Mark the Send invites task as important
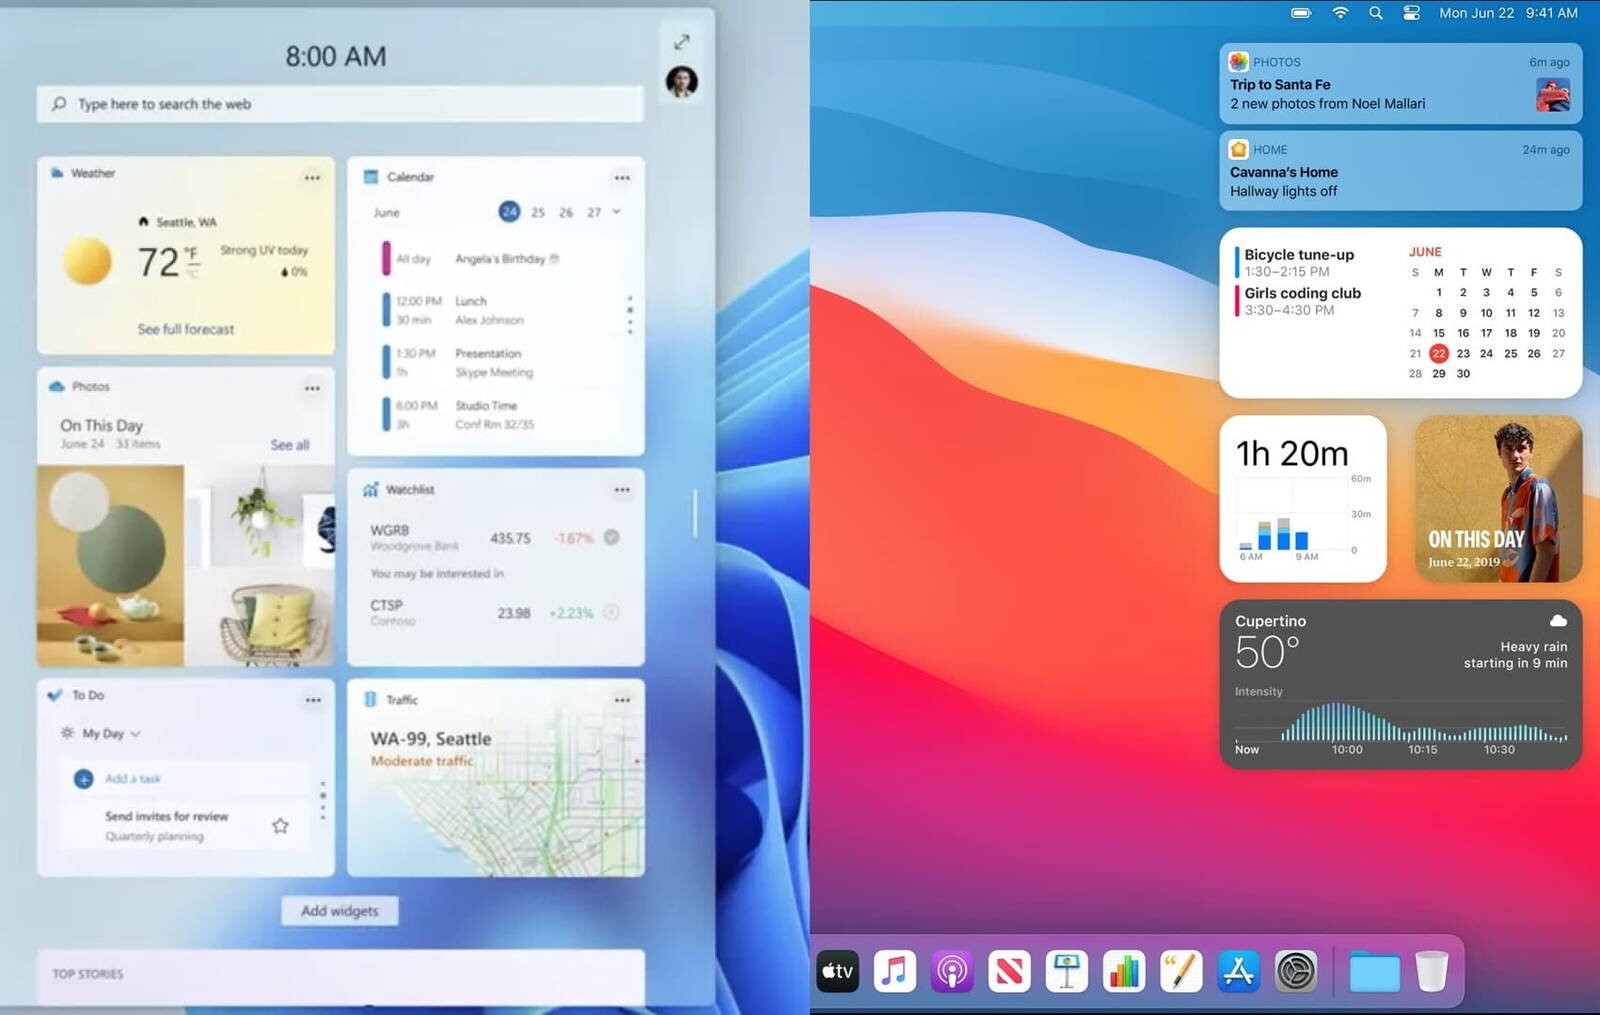Viewport: 1600px width, 1015px height. [x=281, y=825]
